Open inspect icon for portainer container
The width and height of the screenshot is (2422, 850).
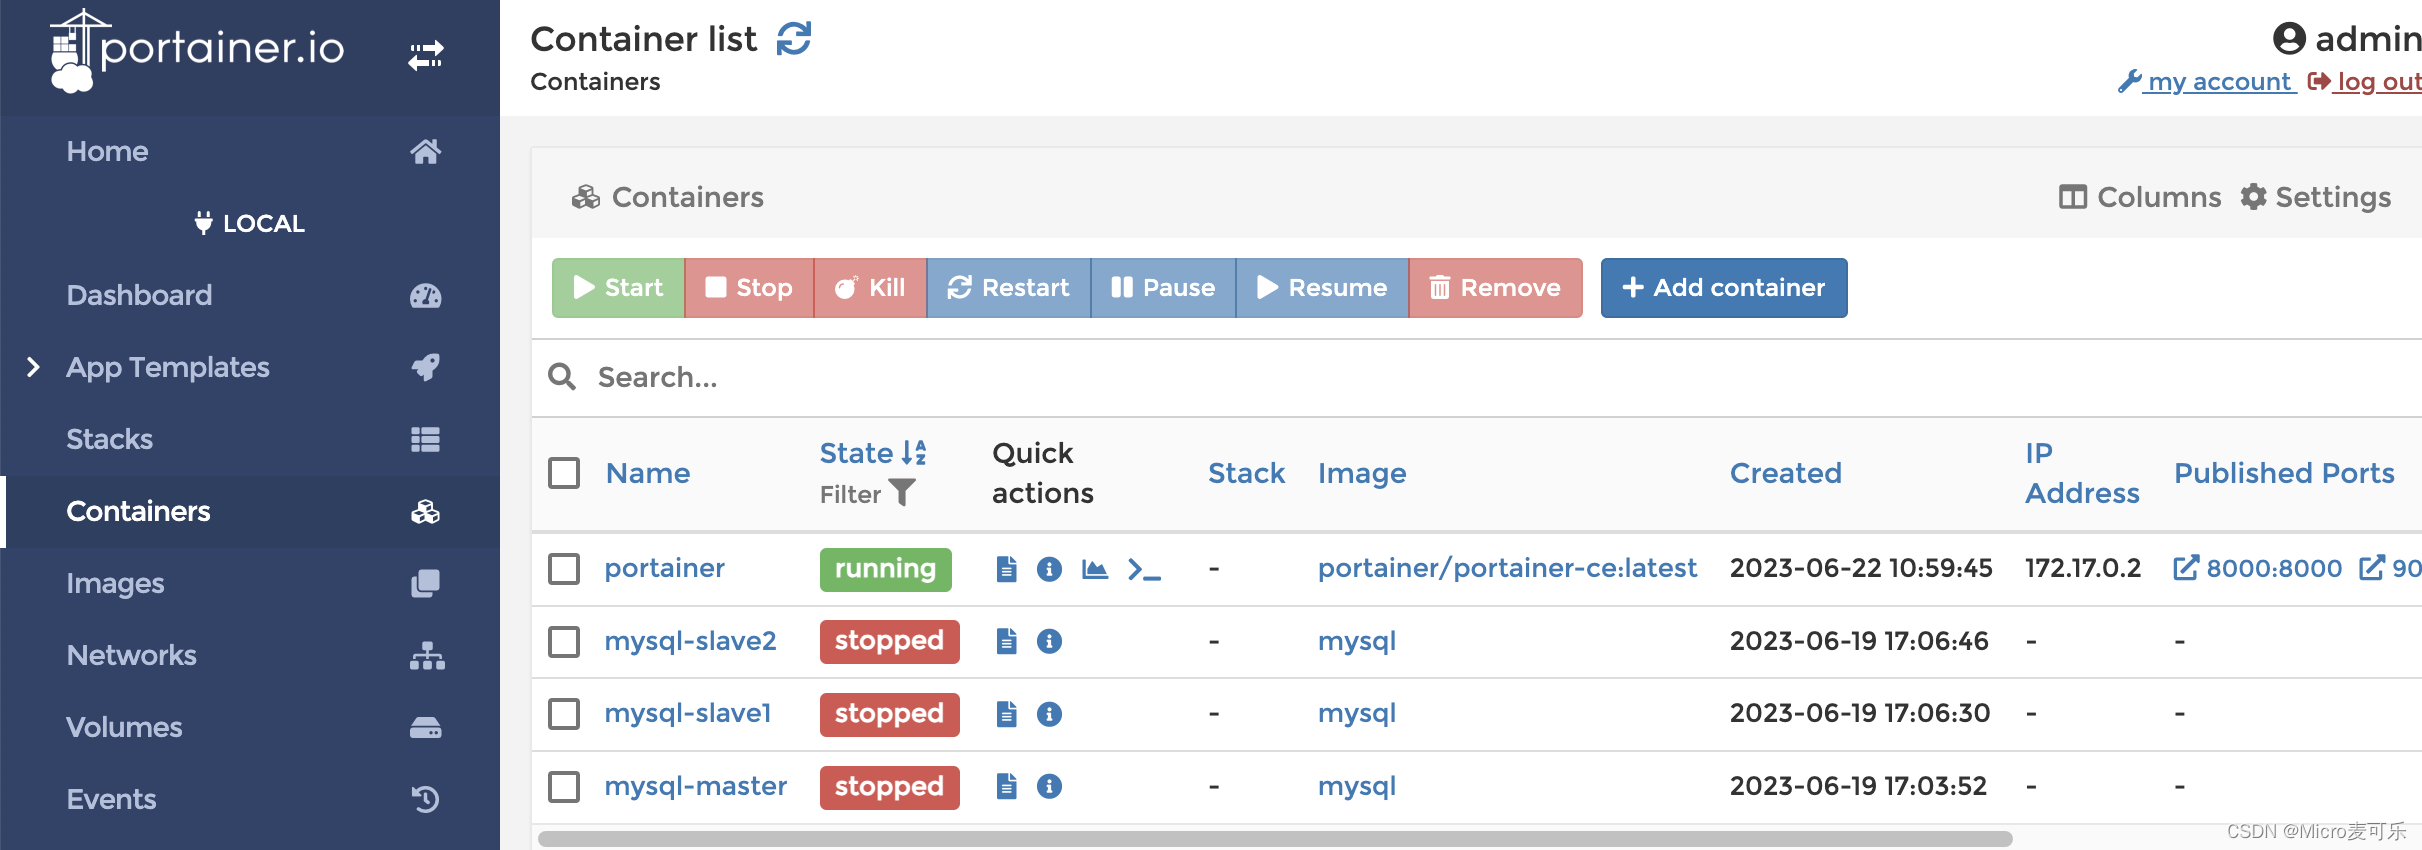(1049, 569)
